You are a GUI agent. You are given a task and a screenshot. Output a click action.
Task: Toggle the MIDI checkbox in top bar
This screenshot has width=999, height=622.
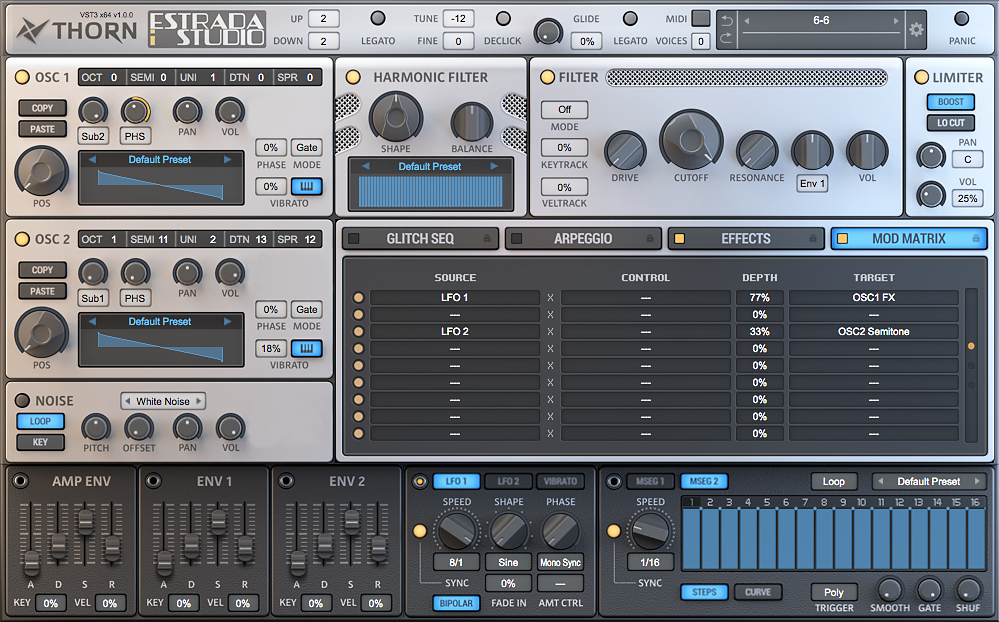701,18
